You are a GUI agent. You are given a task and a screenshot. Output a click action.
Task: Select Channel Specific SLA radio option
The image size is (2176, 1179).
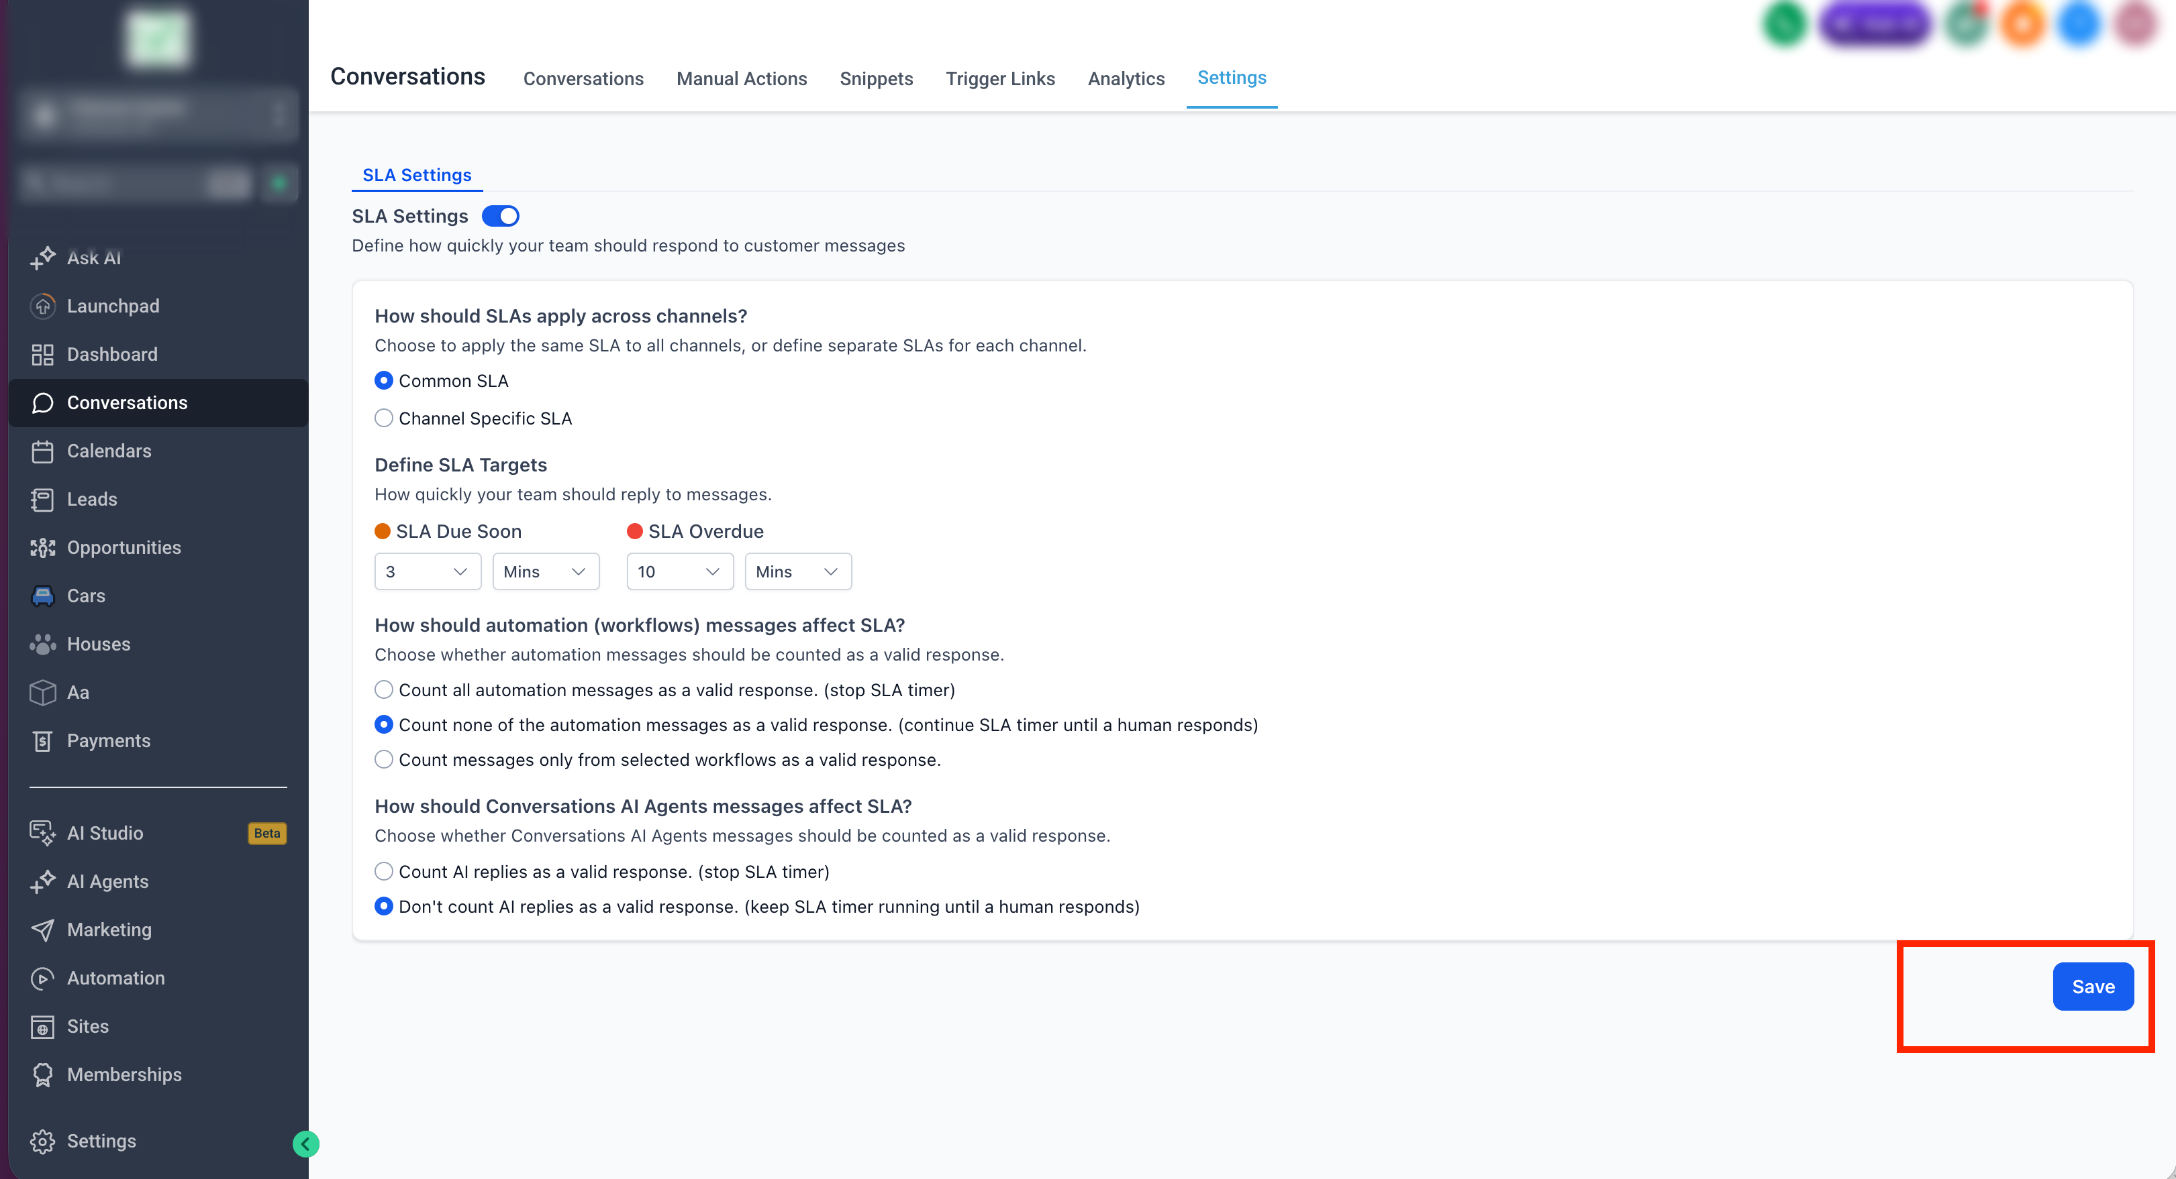[x=384, y=418]
